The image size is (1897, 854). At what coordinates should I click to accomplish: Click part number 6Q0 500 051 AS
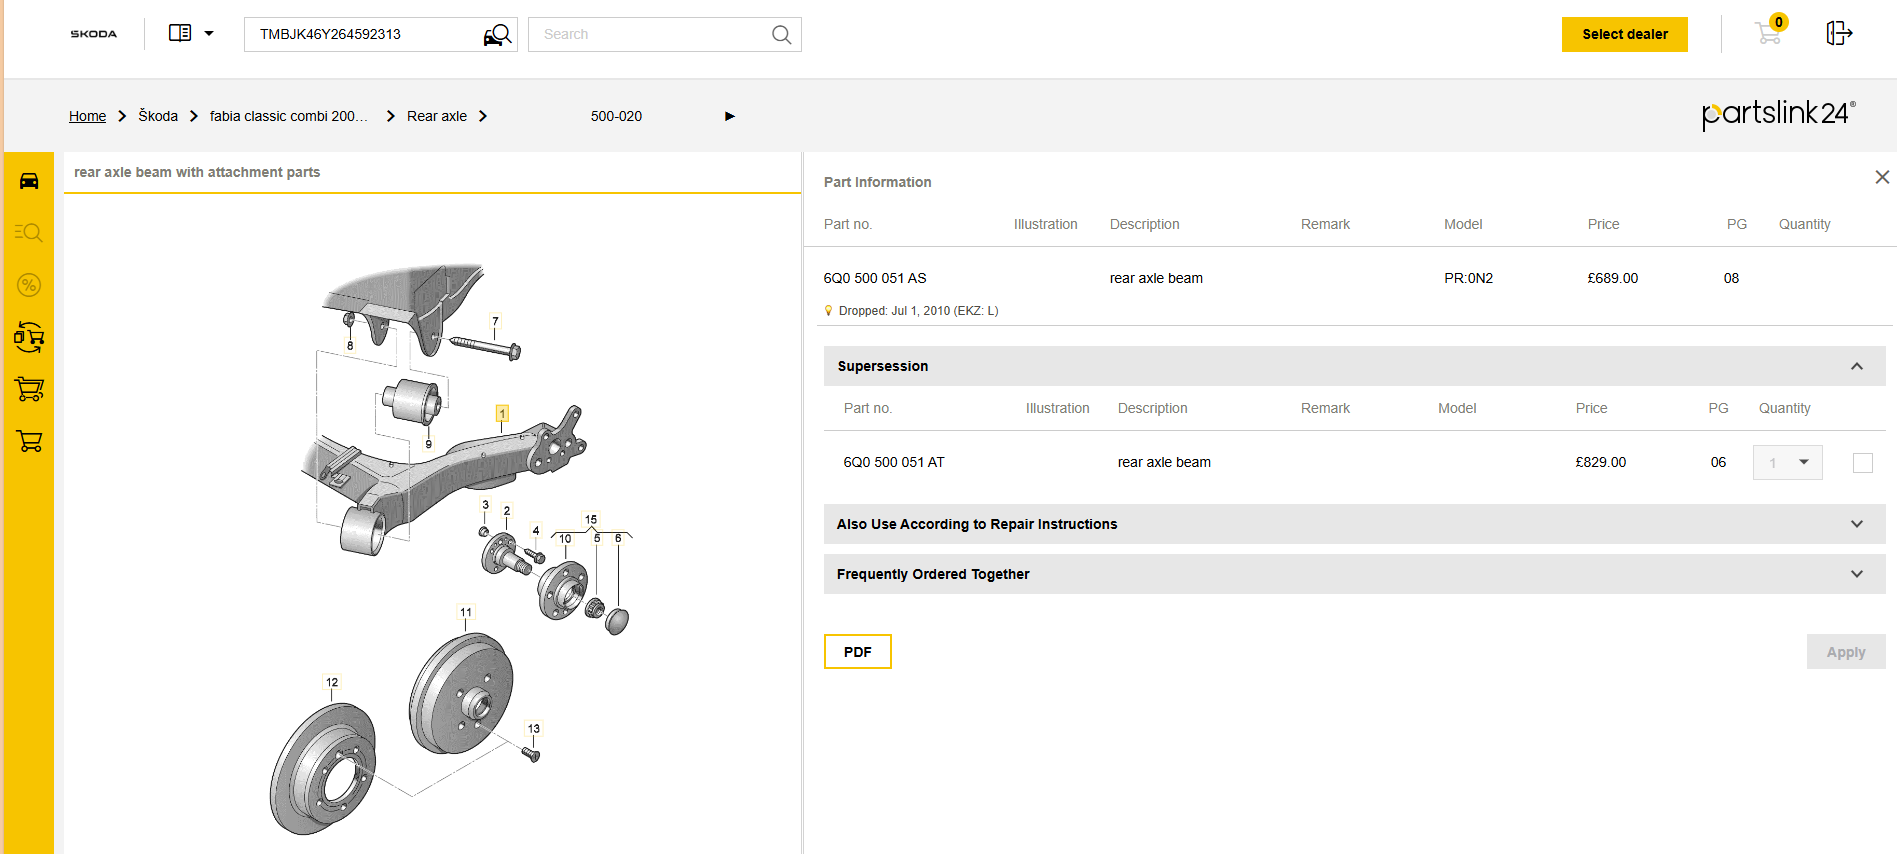point(875,278)
